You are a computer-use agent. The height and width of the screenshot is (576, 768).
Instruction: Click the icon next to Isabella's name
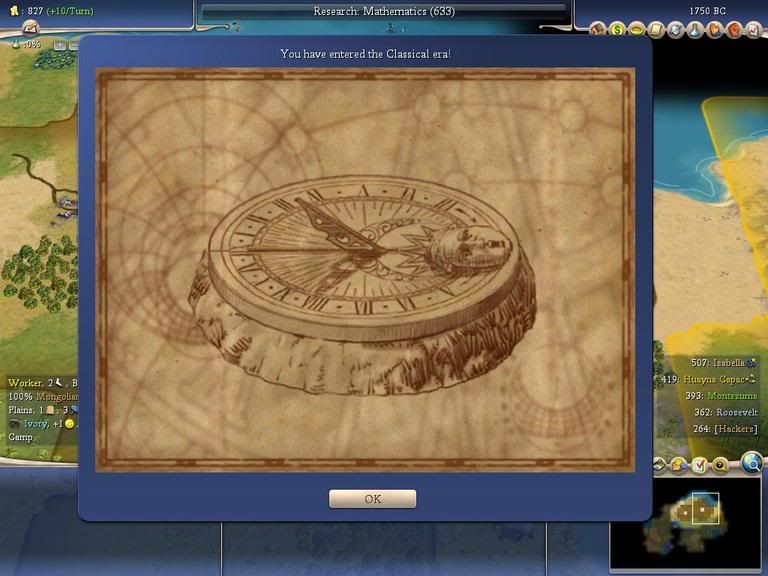pos(752,363)
